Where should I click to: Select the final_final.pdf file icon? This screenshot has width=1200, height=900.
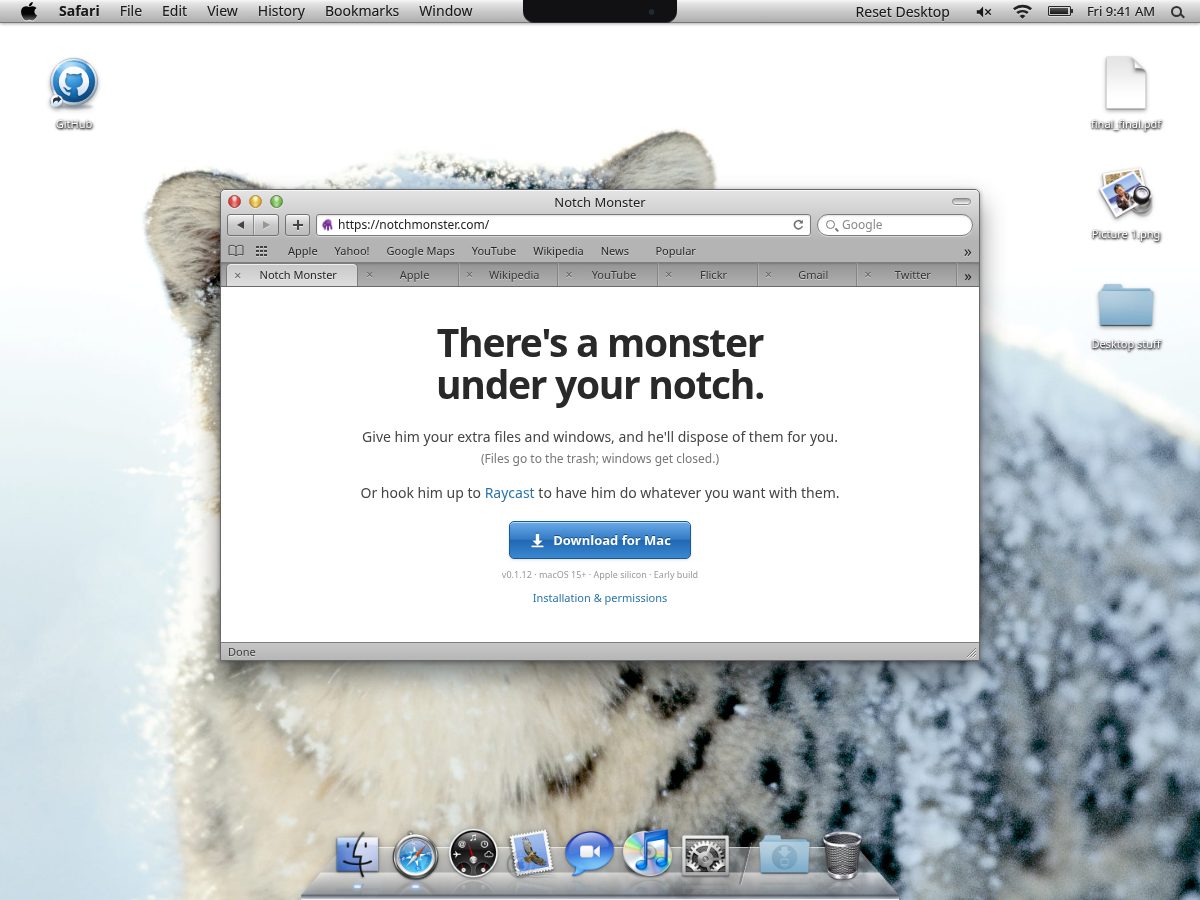tap(1126, 83)
